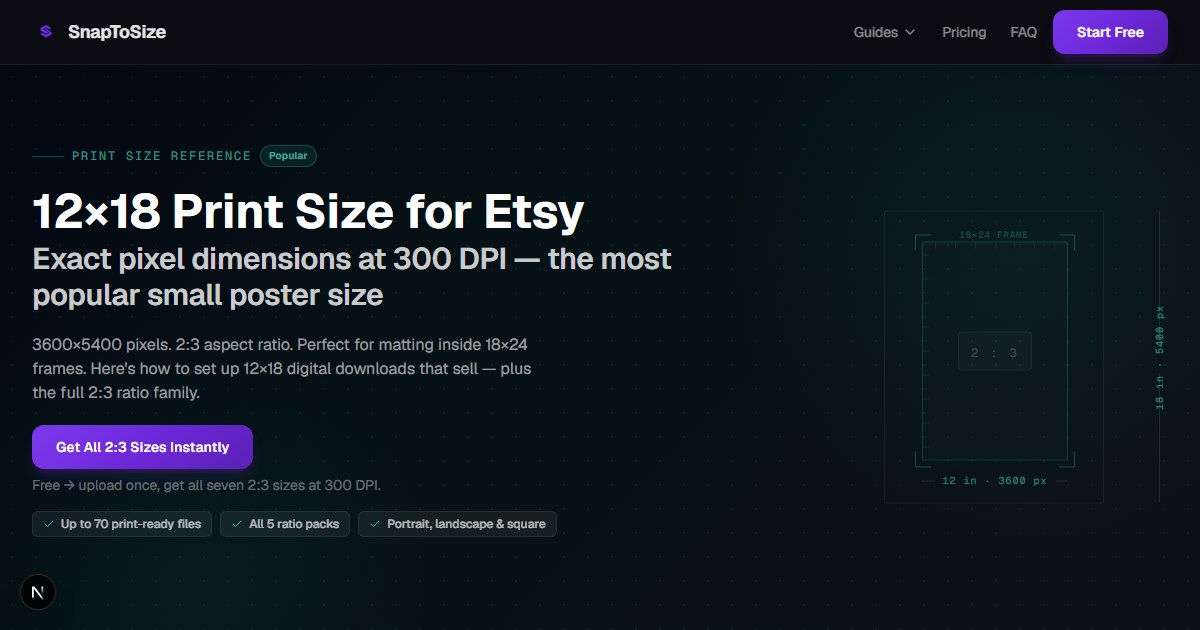This screenshot has height=630, width=1200.
Task: Click the Next.js dev tools icon
Action: 38,592
